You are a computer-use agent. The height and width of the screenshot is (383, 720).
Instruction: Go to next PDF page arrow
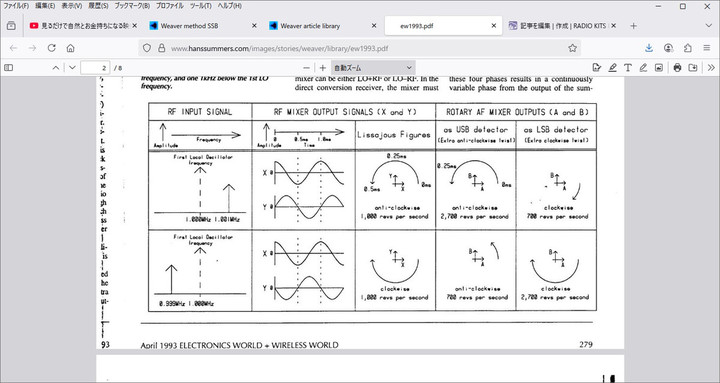pyautogui.click(x=72, y=68)
